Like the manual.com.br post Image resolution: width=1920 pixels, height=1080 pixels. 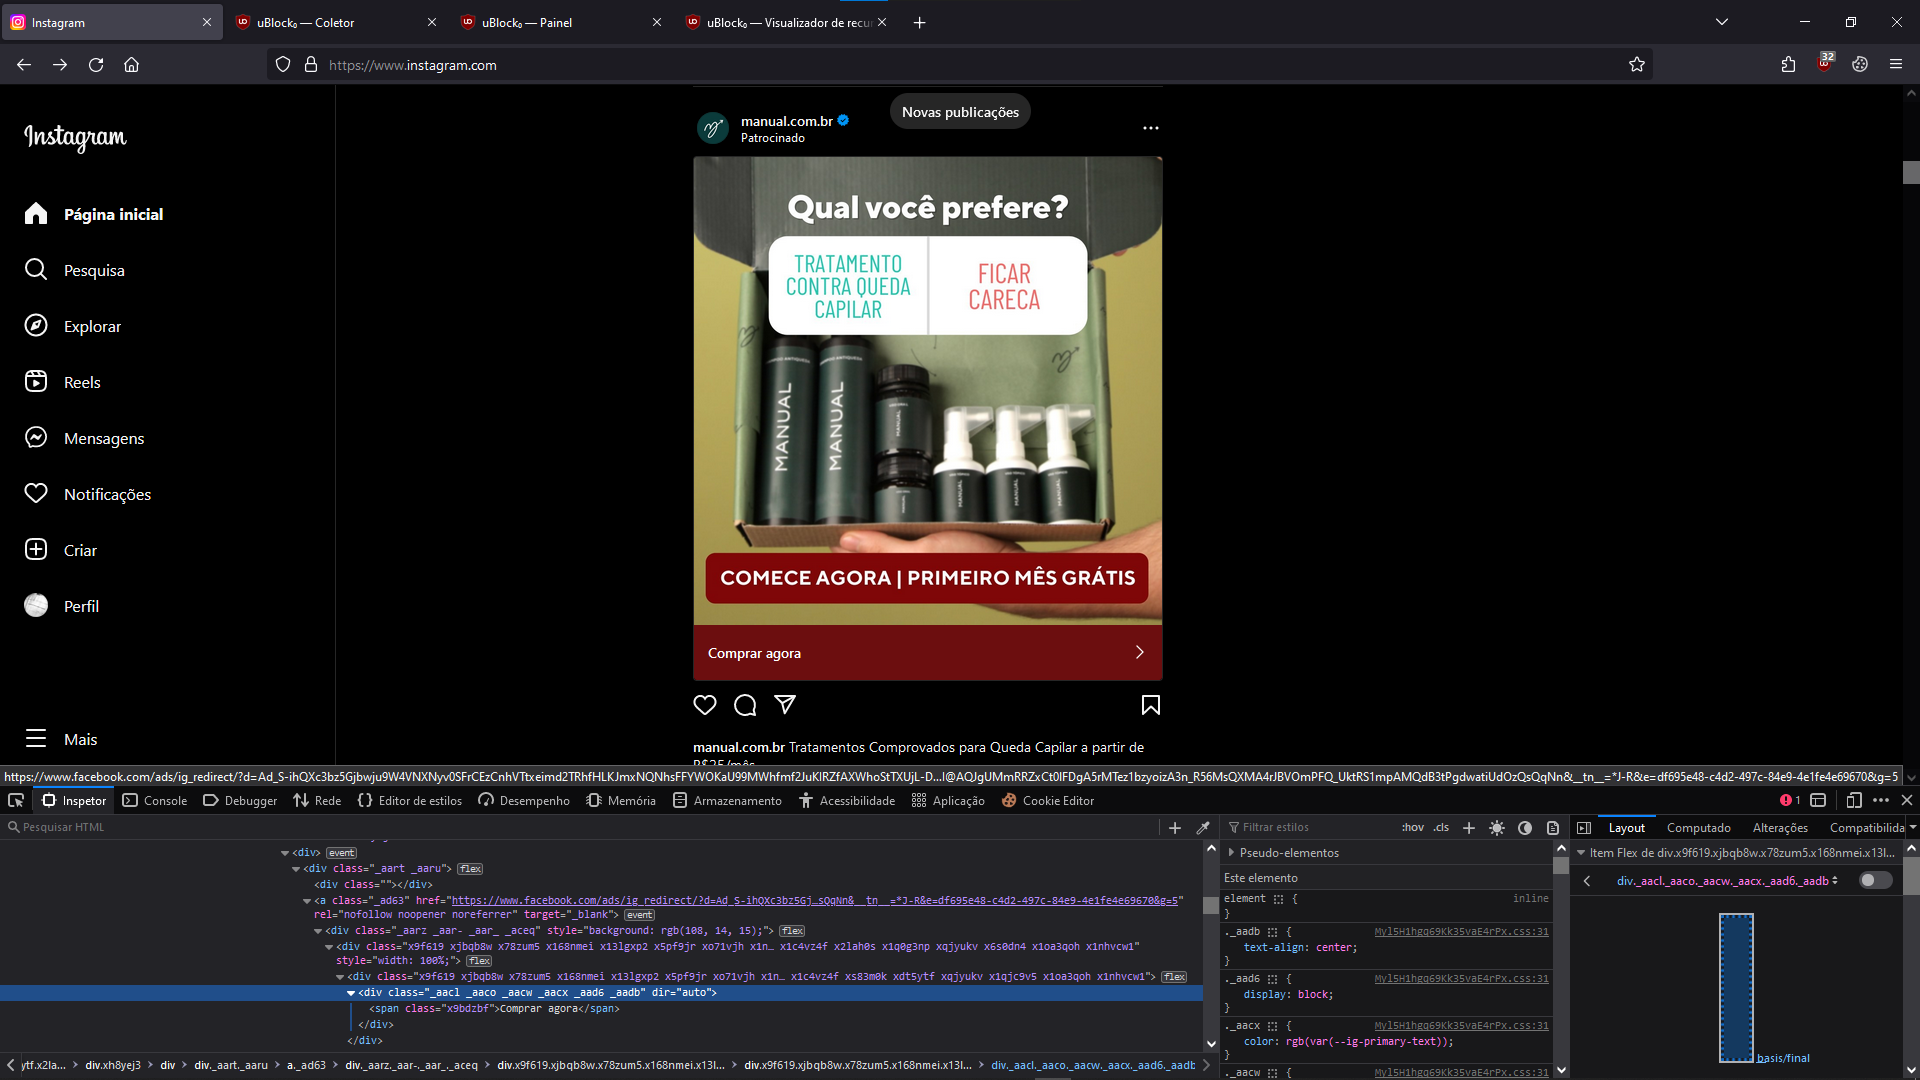[x=705, y=705]
